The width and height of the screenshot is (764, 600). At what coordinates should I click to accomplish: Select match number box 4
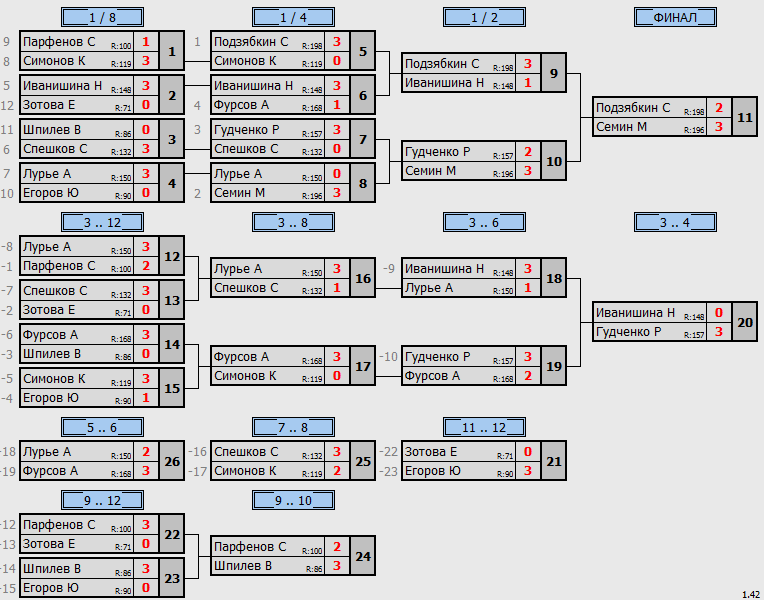click(172, 183)
